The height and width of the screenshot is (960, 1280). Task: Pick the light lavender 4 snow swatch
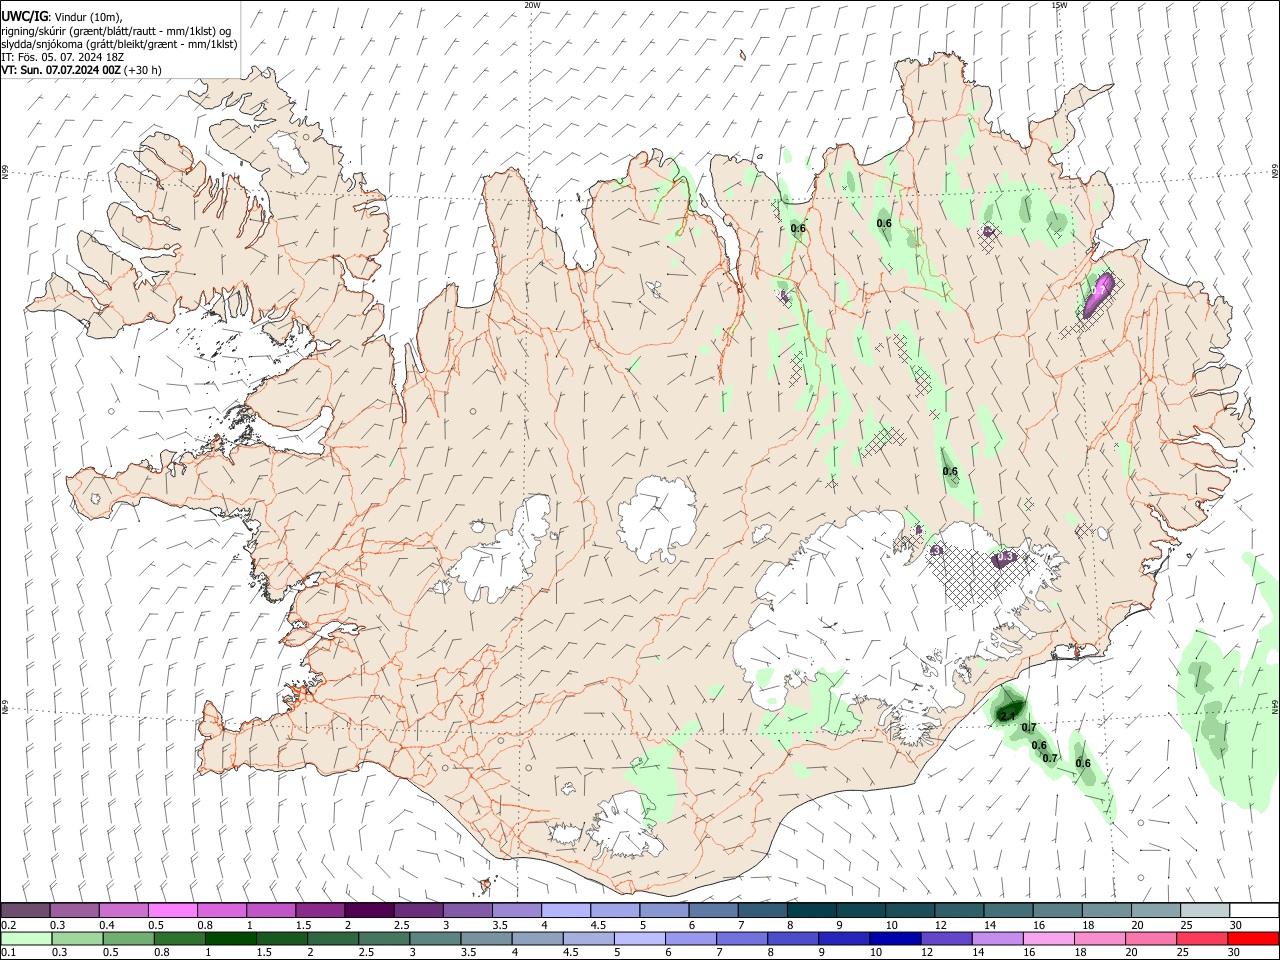(x=566, y=910)
